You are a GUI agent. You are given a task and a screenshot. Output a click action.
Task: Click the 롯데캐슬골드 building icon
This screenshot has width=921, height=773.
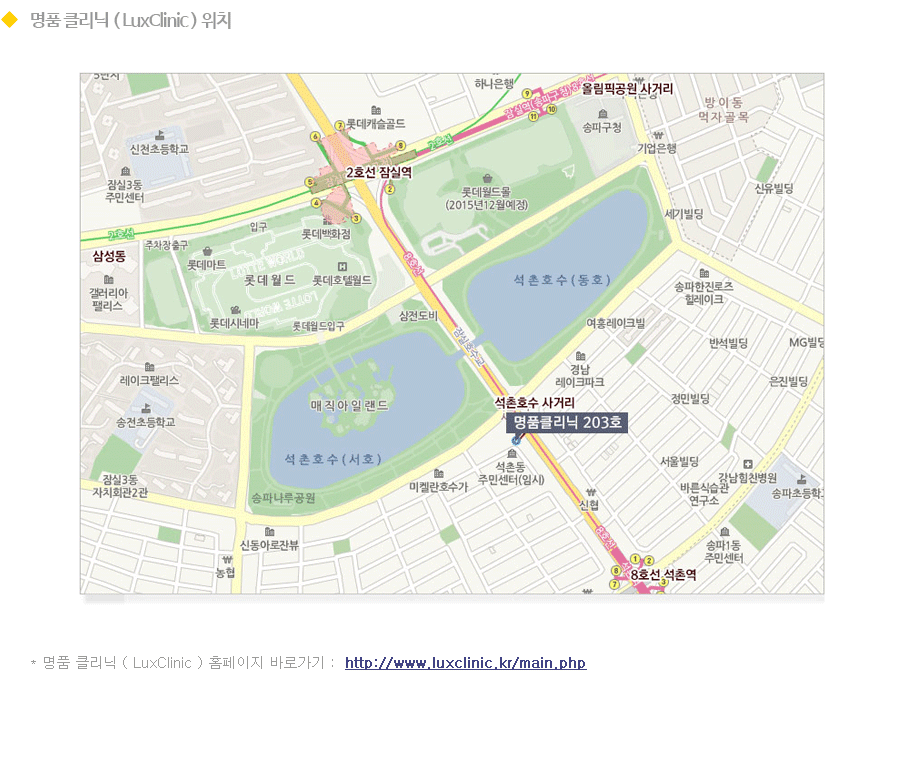376,110
